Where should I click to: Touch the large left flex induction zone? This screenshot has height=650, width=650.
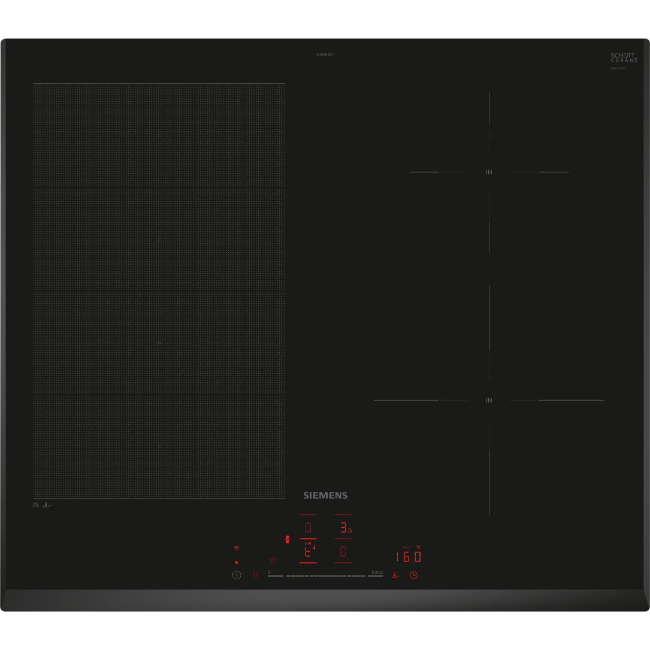[x=158, y=290]
